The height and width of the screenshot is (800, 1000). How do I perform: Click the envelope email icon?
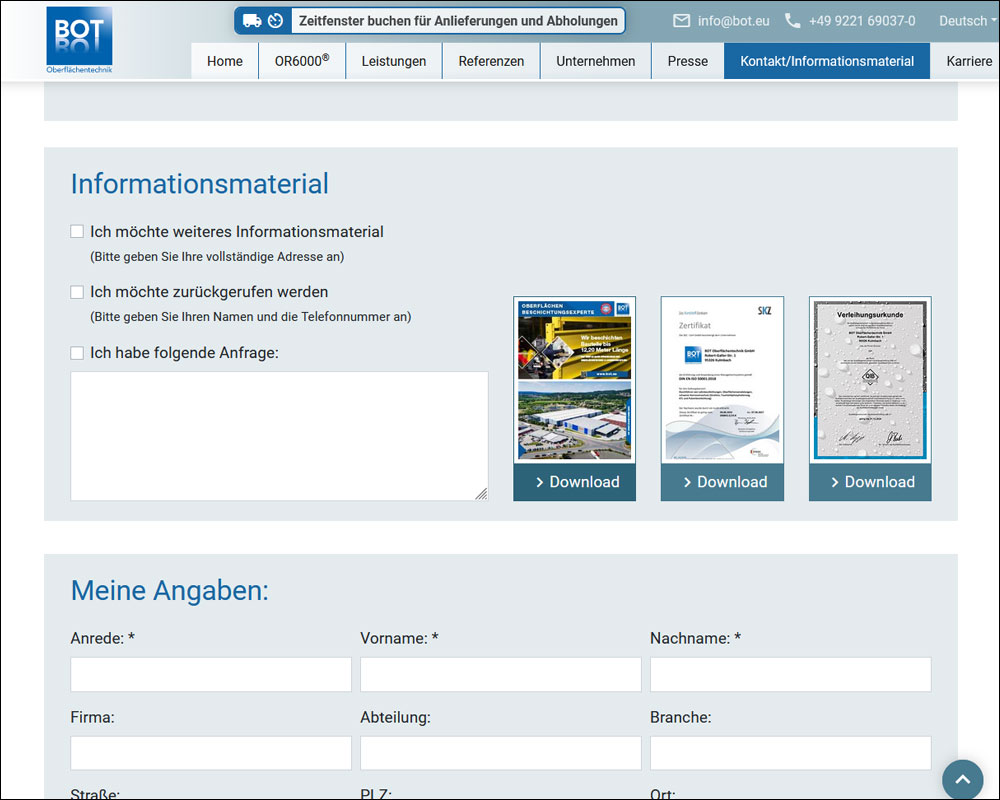tap(682, 21)
